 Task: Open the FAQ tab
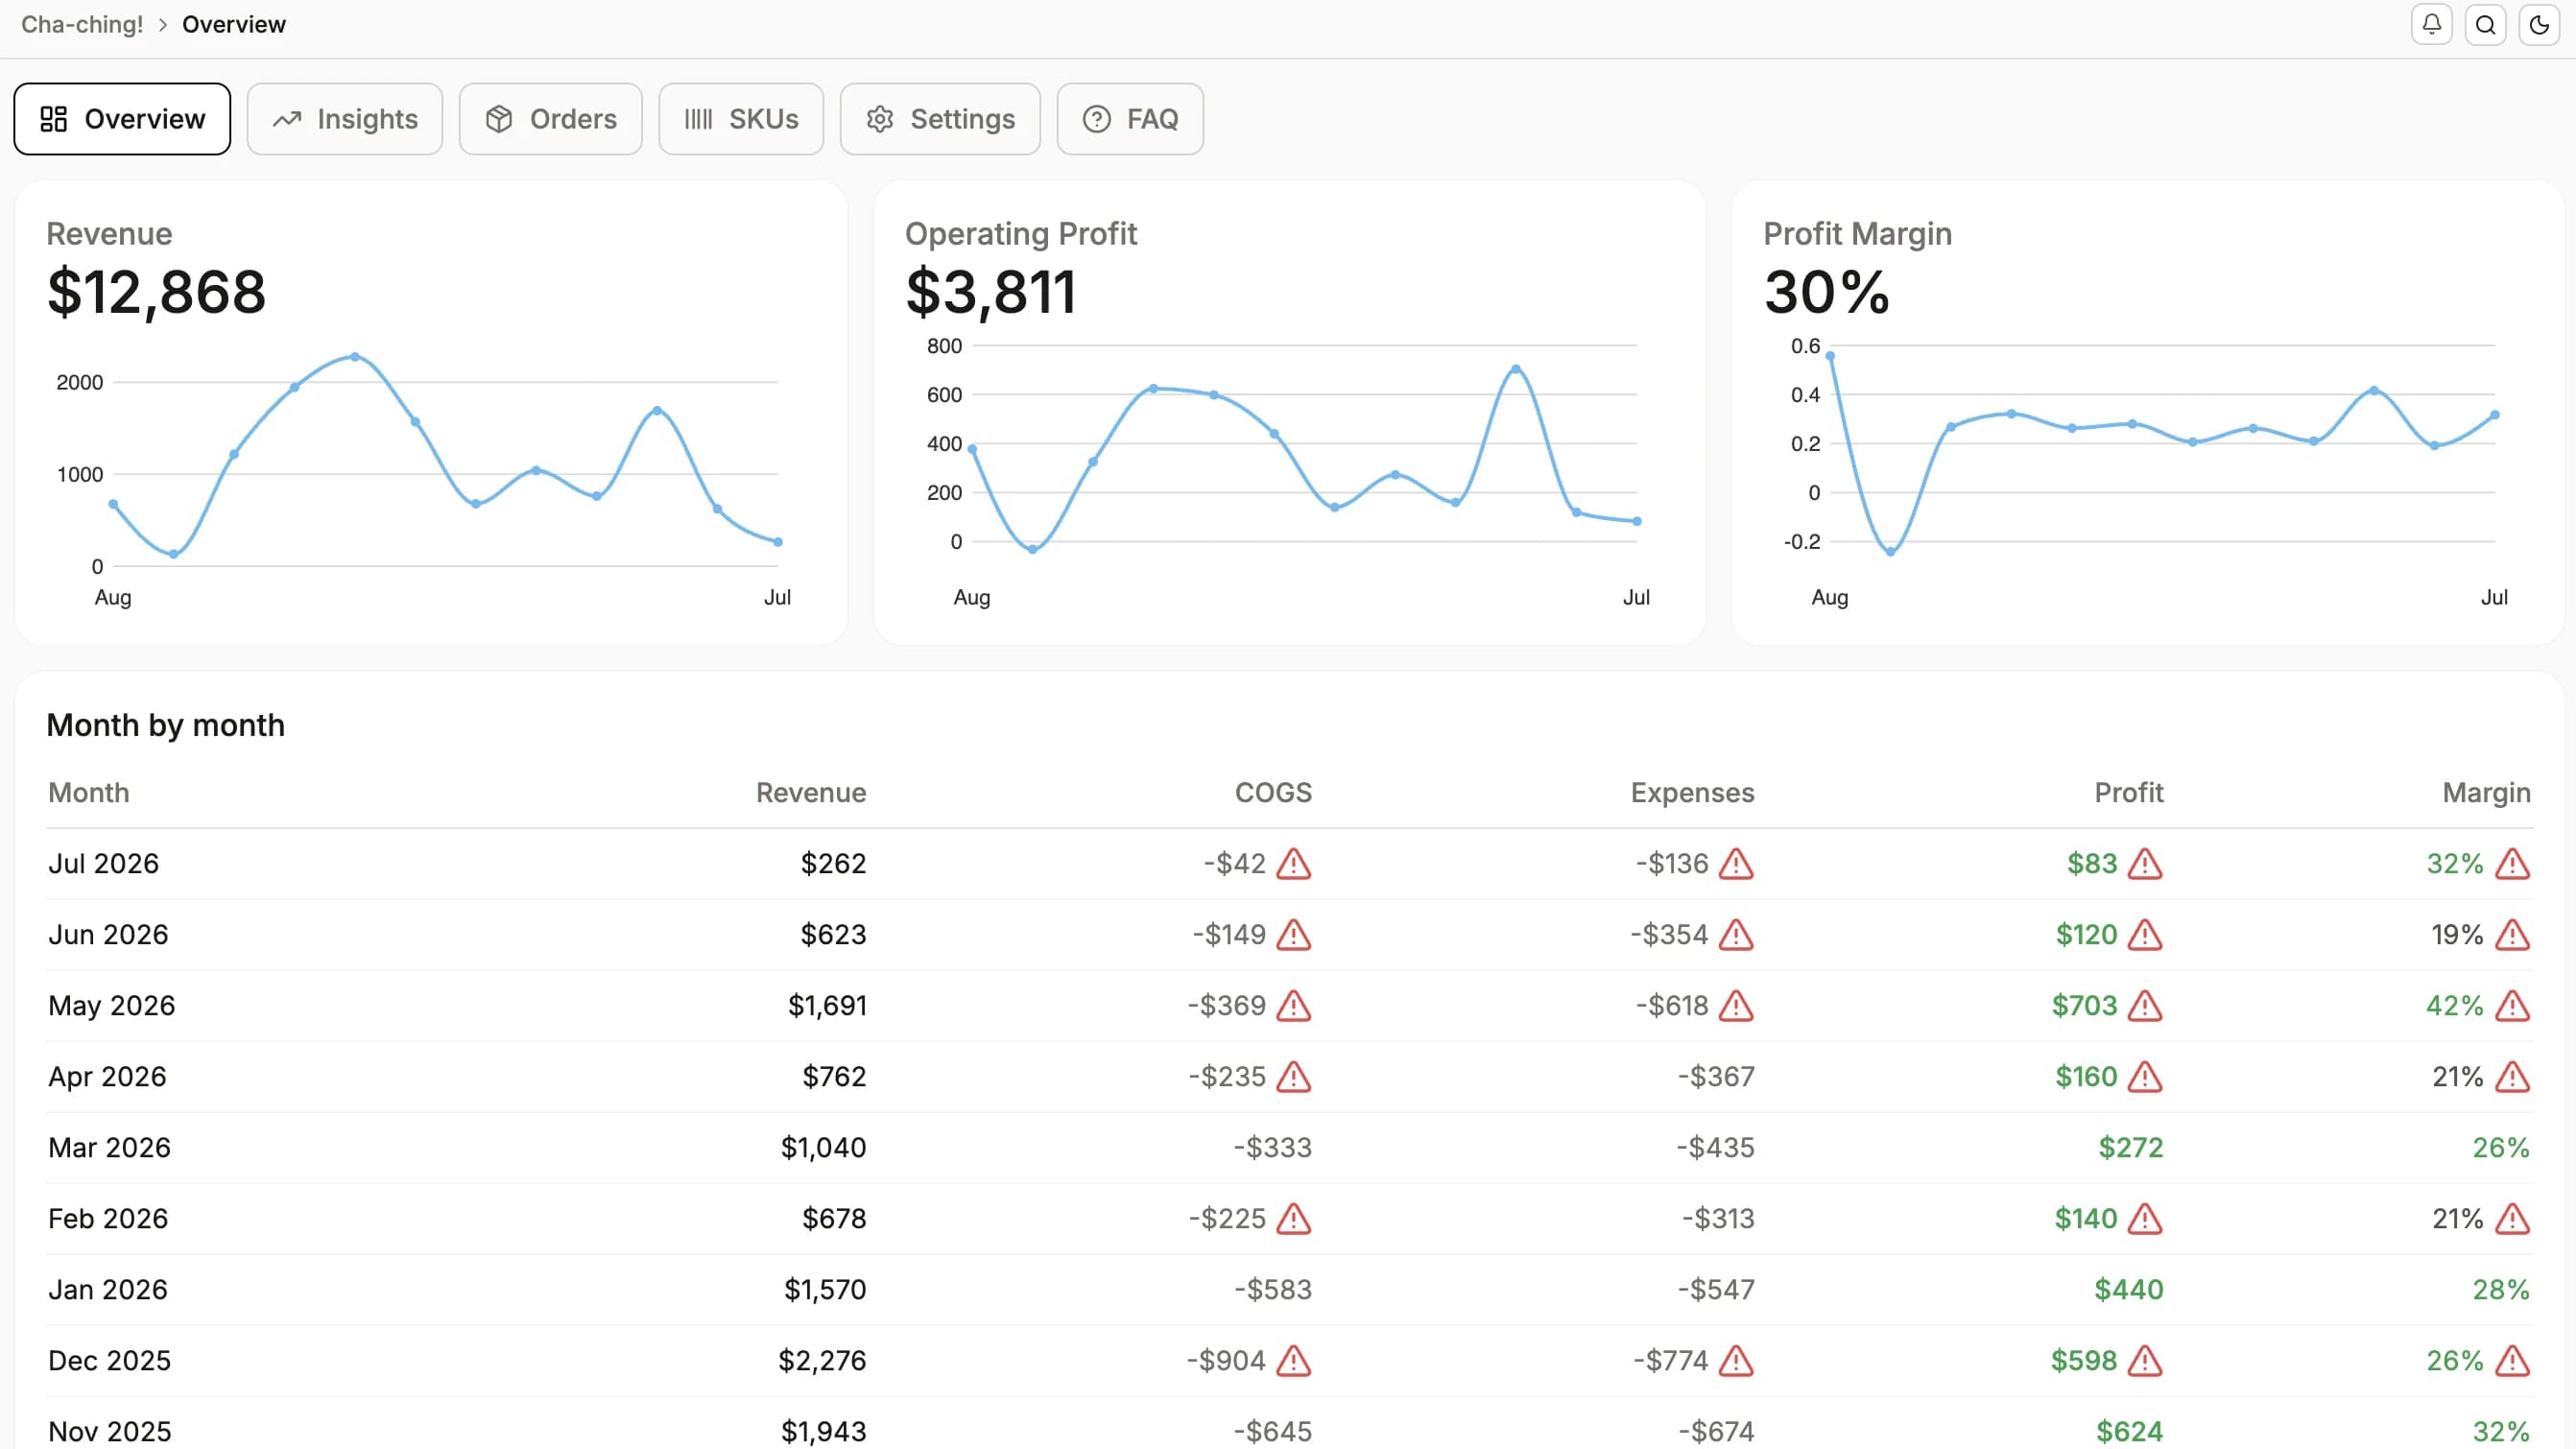[x=1130, y=119]
